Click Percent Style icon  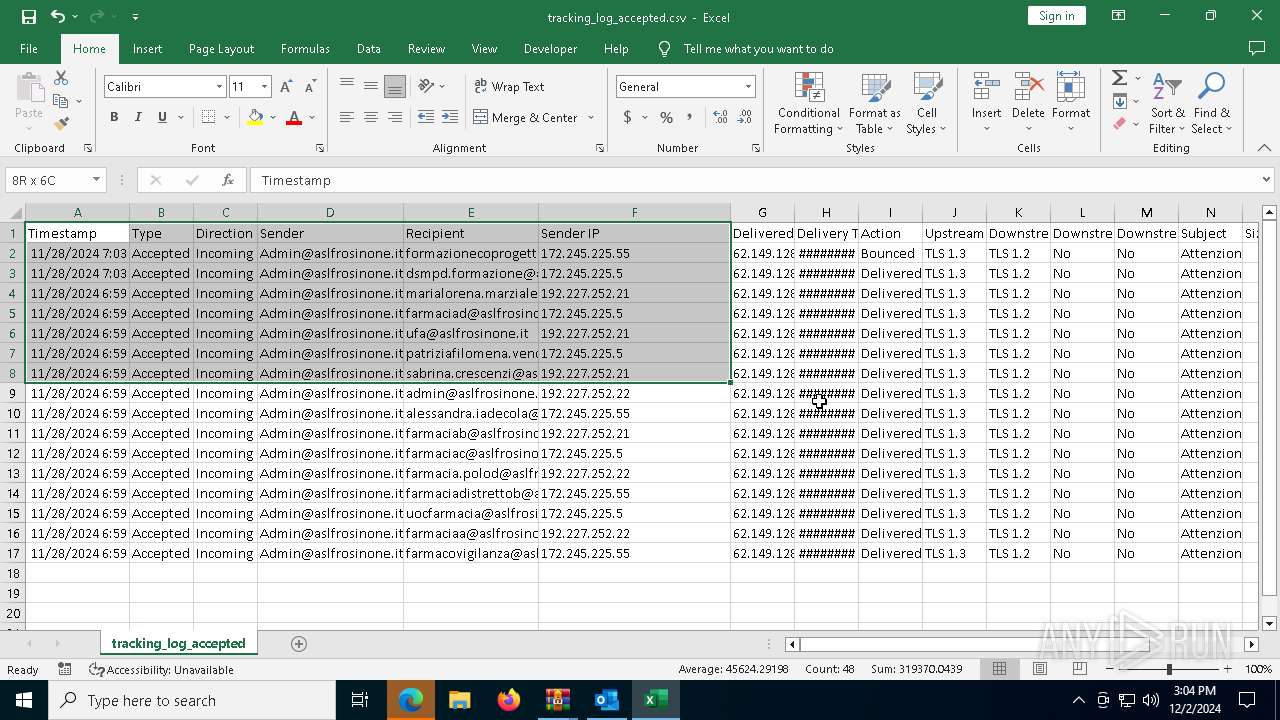click(666, 117)
